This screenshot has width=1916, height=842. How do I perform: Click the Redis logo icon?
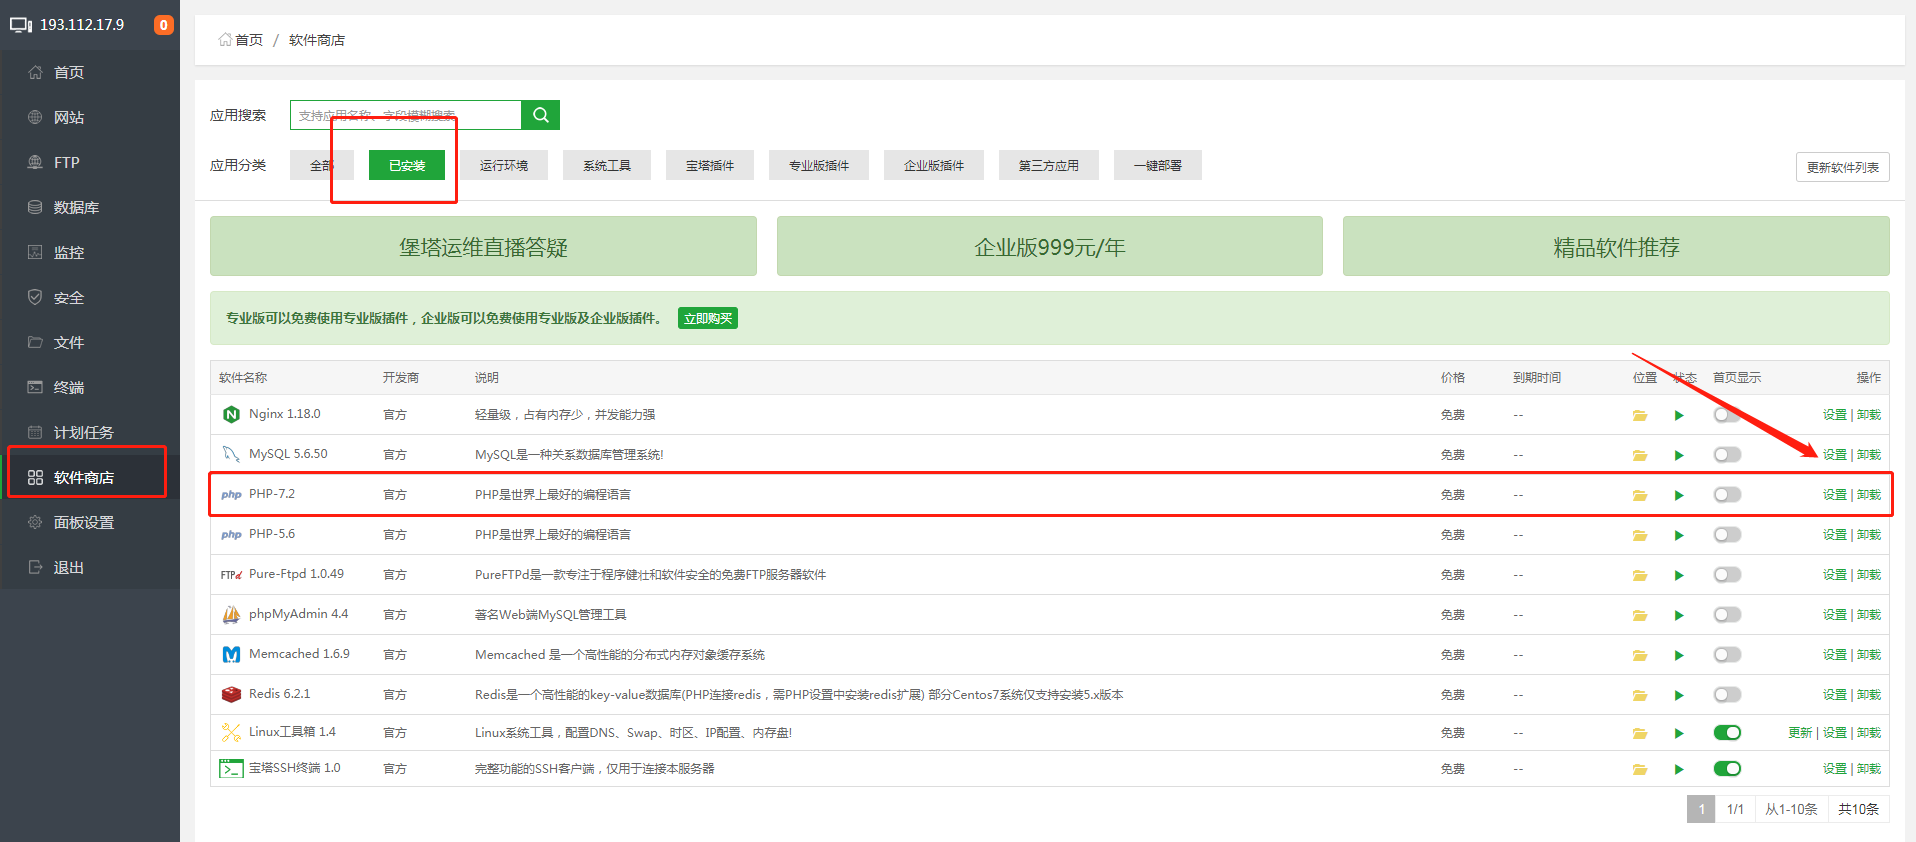click(231, 694)
